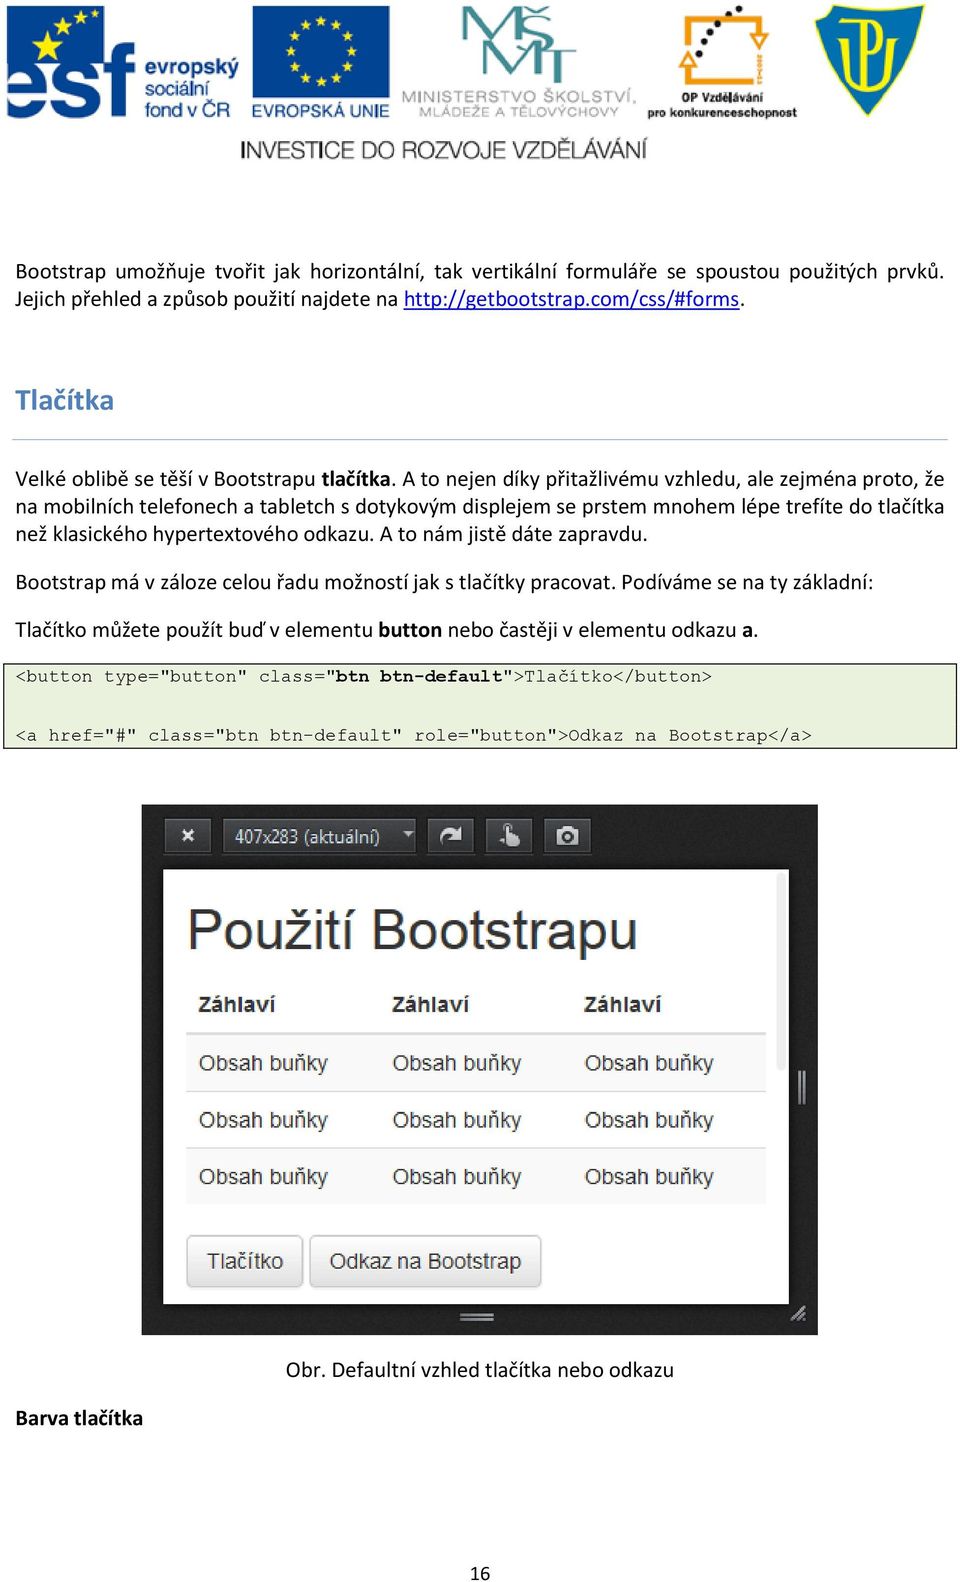
Task: Click the MŠMT ministry logo
Action: 518,62
